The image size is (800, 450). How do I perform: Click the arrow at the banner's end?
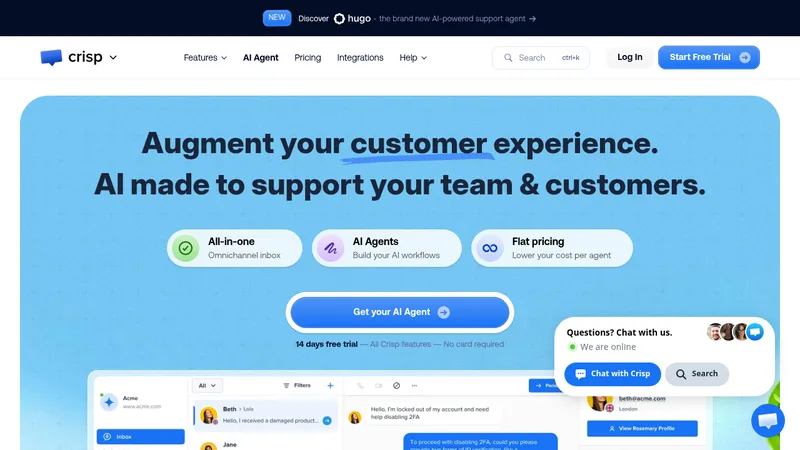pos(533,19)
